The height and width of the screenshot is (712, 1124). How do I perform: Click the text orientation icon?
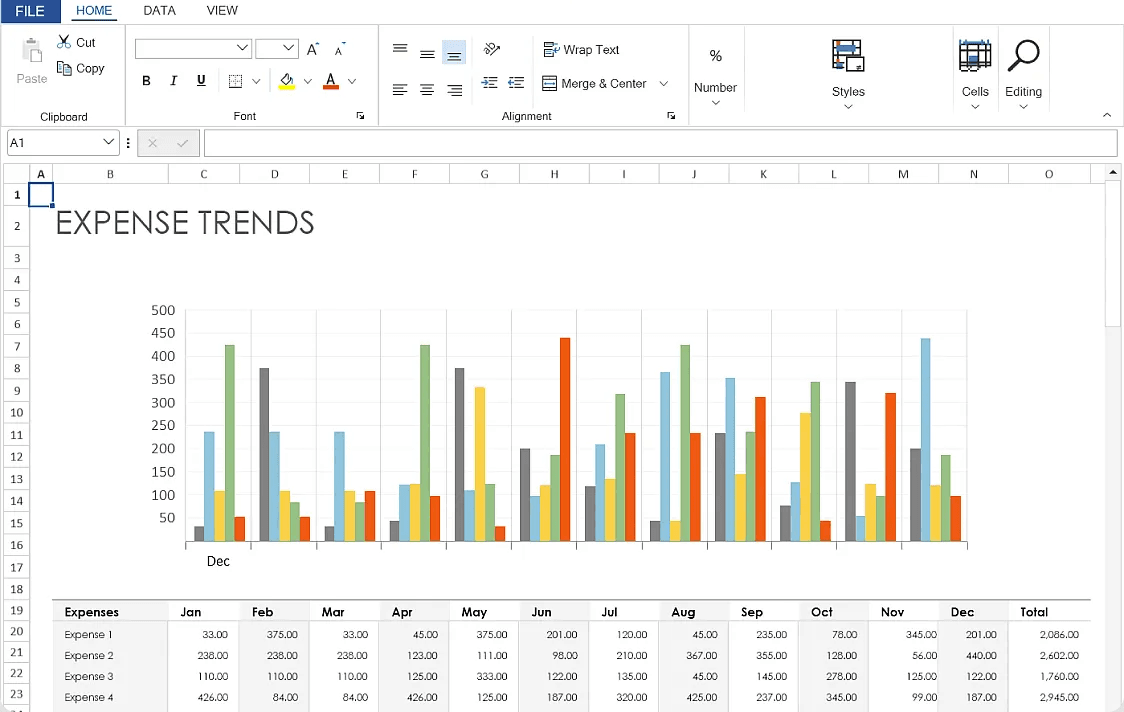492,49
